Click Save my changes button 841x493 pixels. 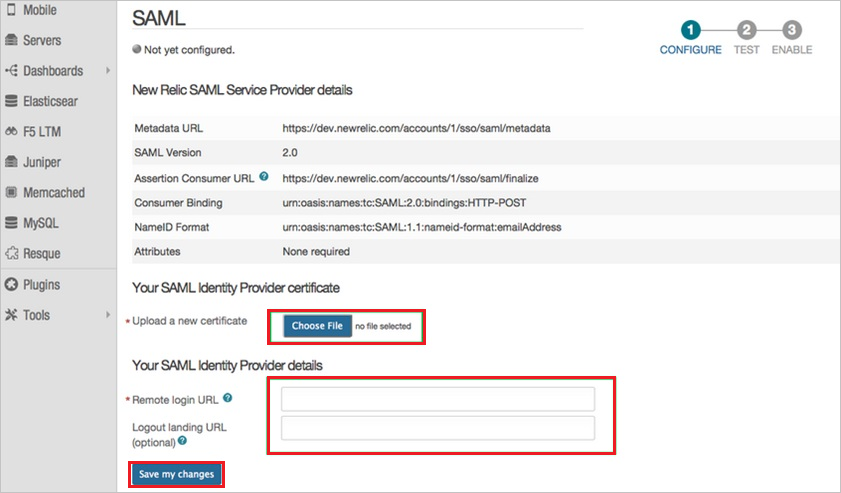pos(176,474)
